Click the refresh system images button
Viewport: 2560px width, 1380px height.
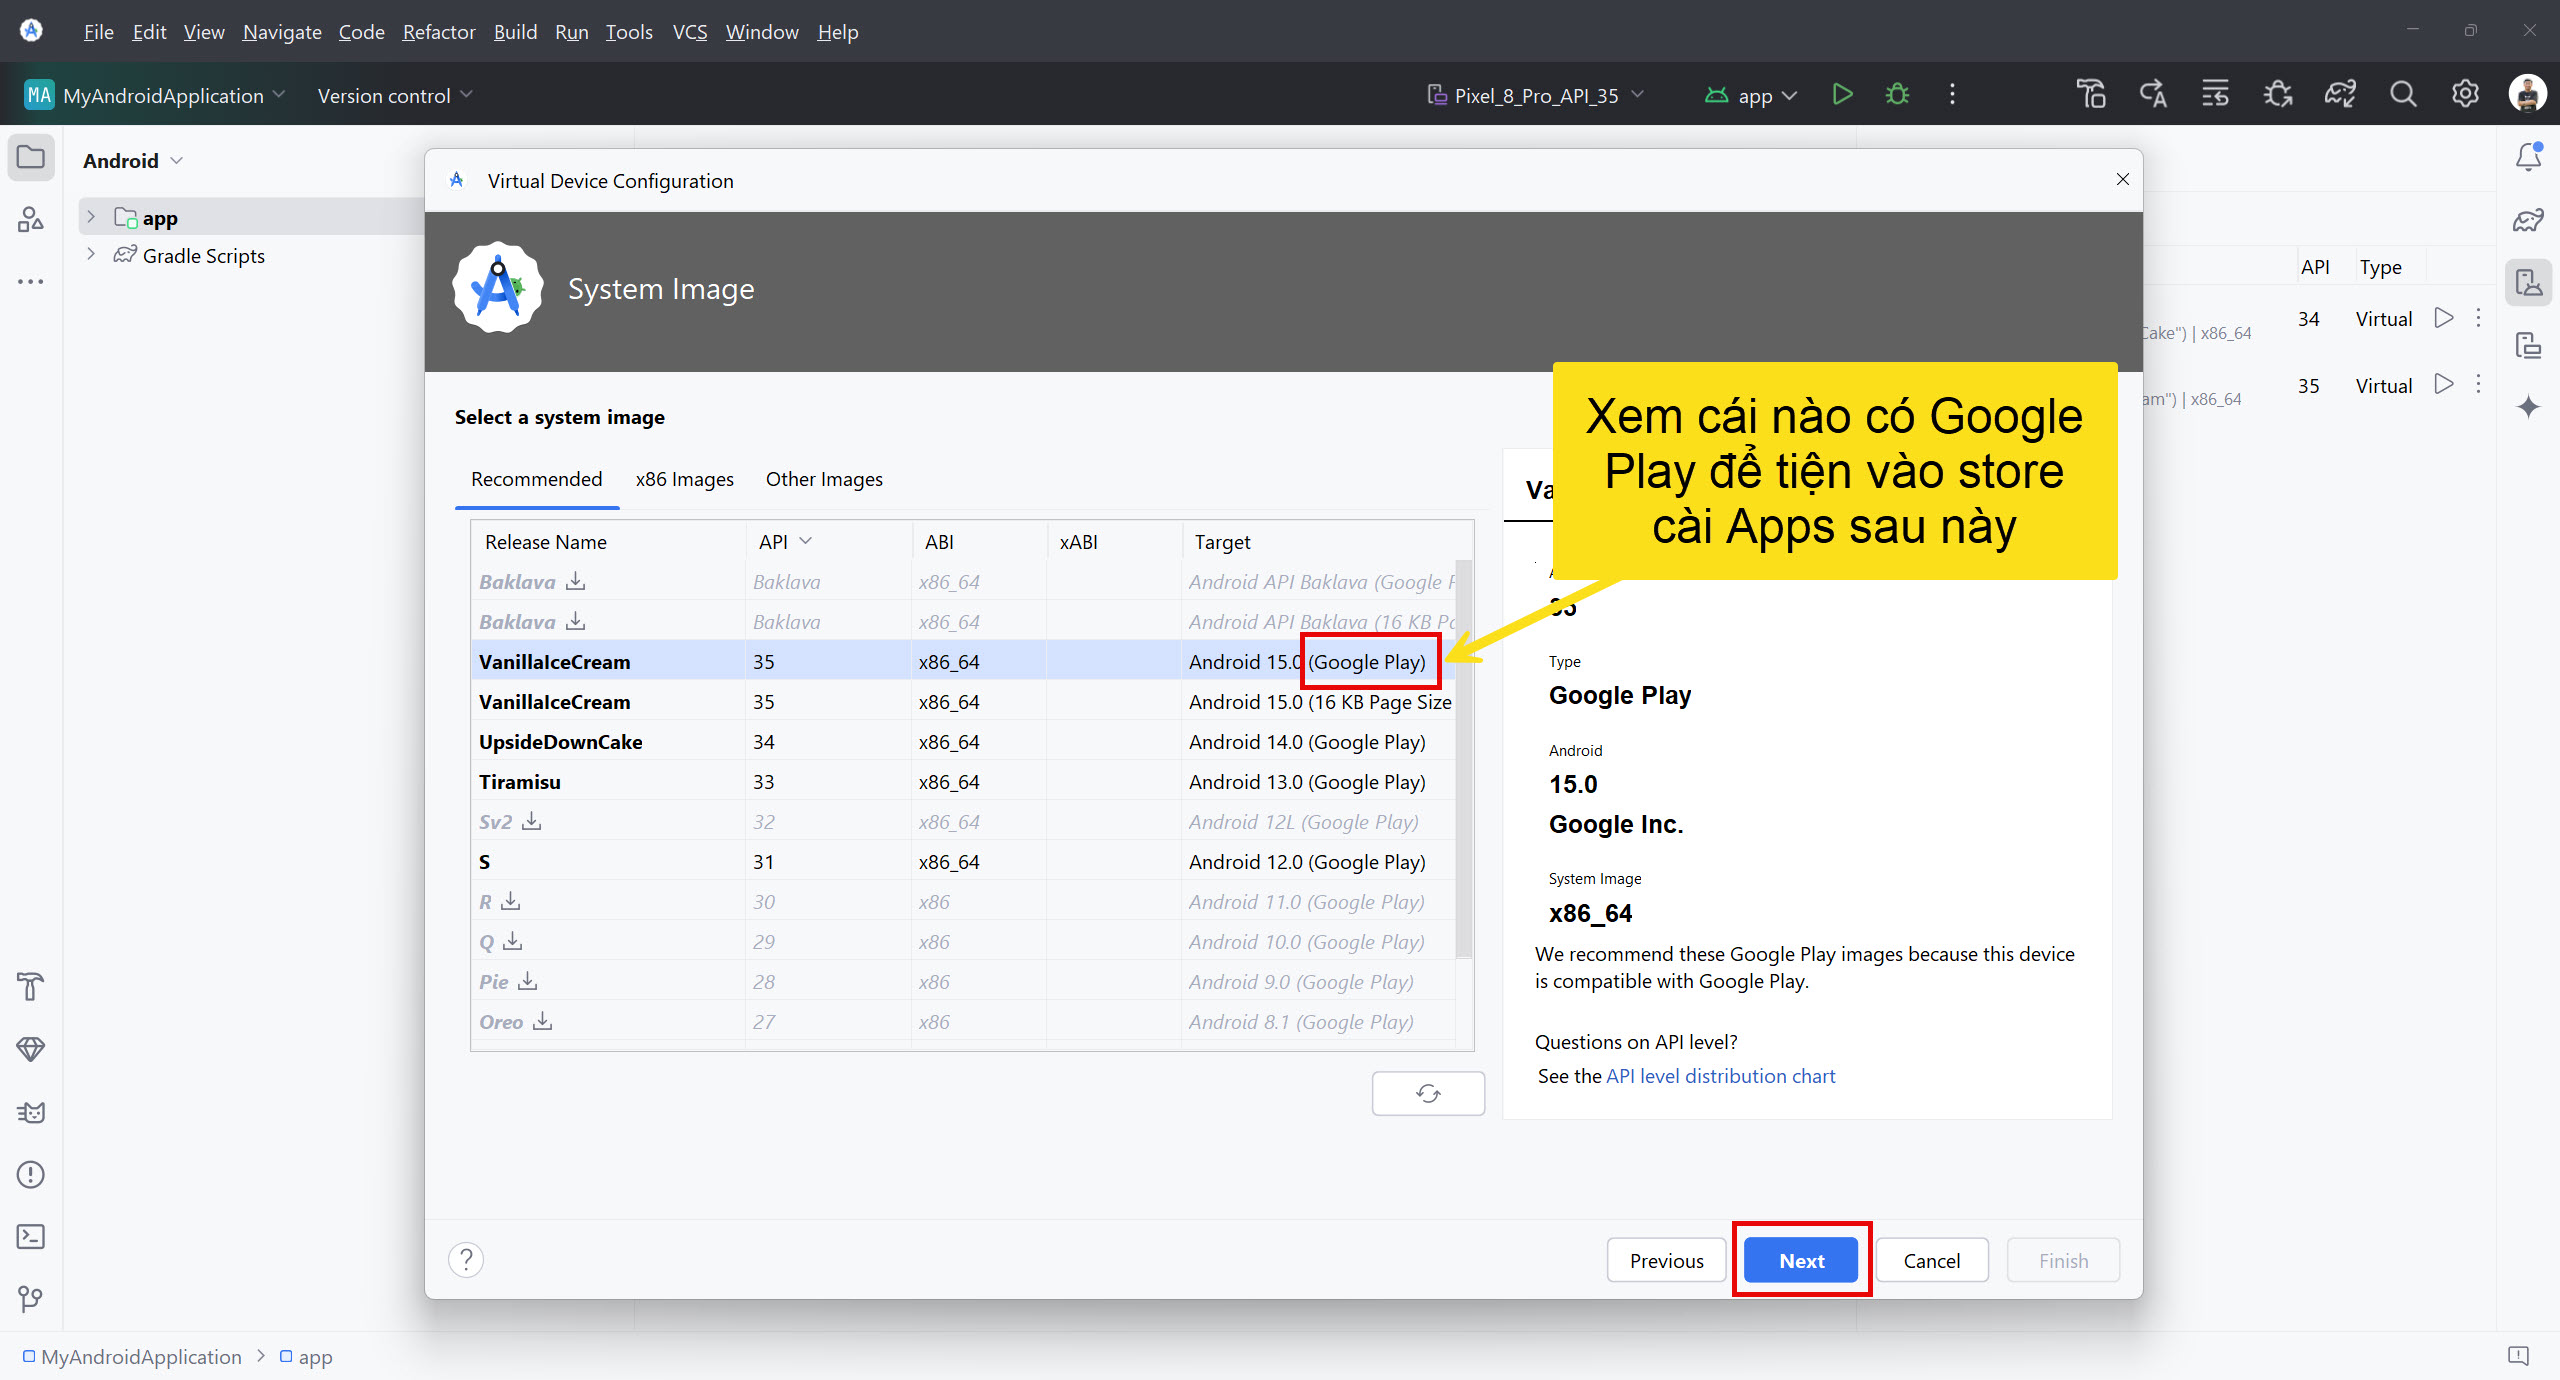(1428, 1093)
